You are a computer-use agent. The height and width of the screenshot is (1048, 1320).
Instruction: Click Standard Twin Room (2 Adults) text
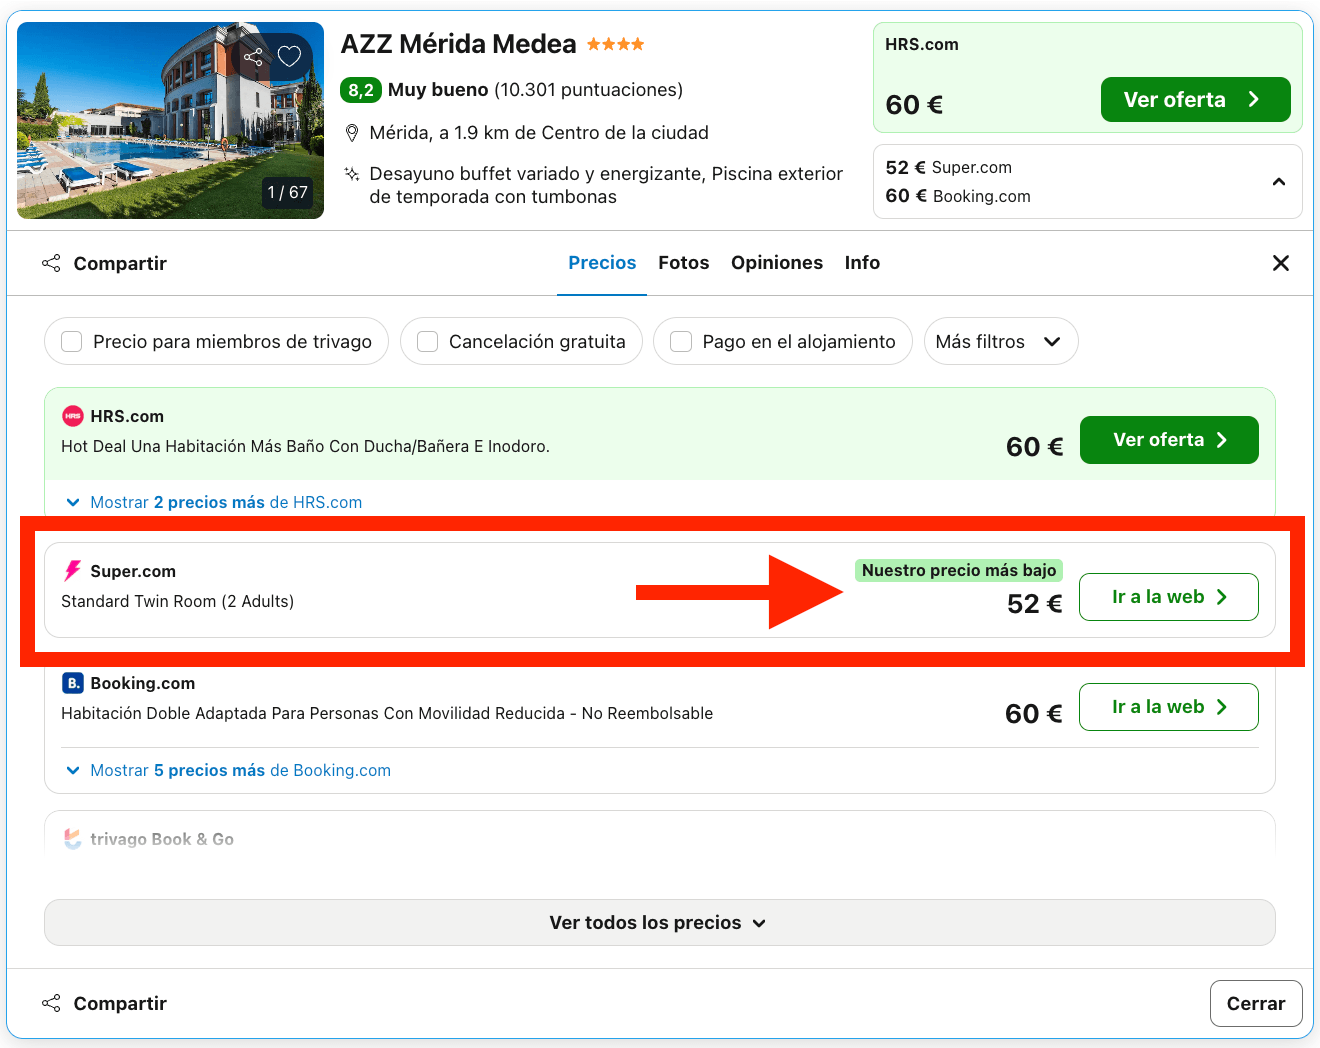pos(178,601)
